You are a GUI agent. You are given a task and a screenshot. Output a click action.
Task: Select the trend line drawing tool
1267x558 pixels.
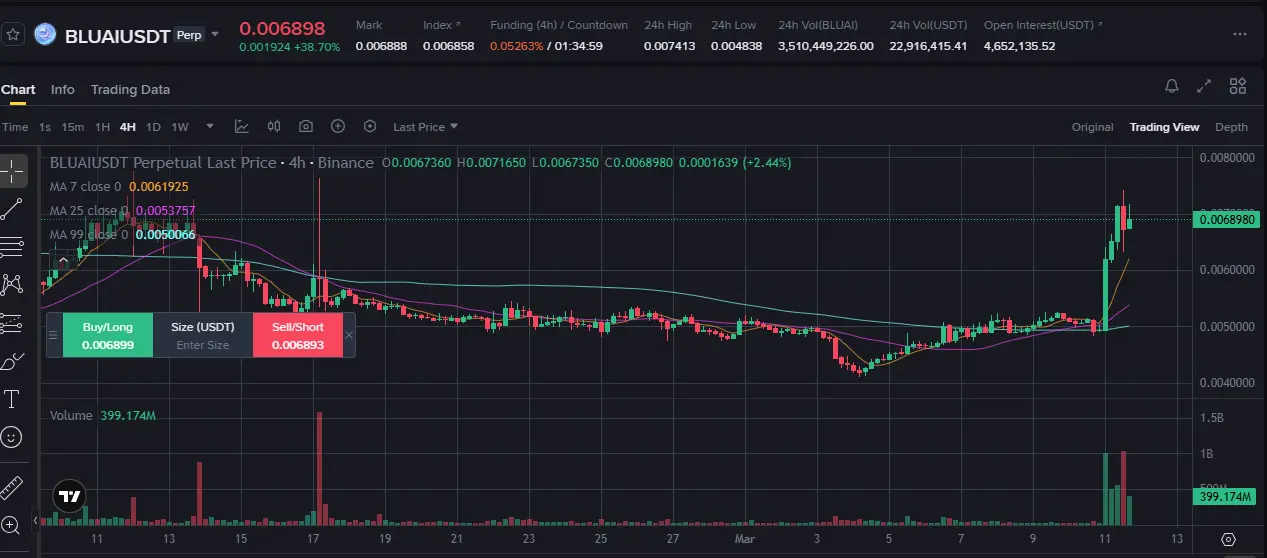pyautogui.click(x=12, y=209)
